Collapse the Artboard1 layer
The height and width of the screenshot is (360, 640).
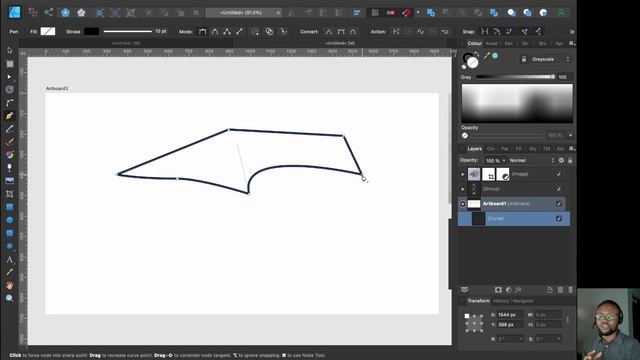[463, 204]
